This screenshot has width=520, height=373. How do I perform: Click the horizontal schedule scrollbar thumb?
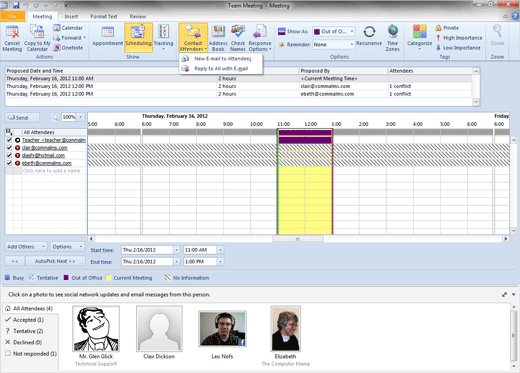pyautogui.click(x=298, y=239)
